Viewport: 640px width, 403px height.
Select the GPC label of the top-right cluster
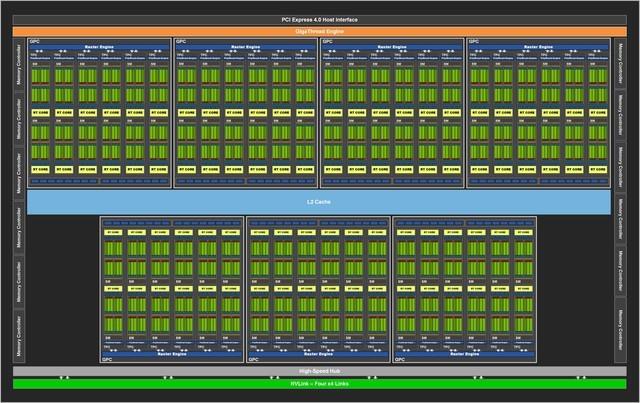474,42
